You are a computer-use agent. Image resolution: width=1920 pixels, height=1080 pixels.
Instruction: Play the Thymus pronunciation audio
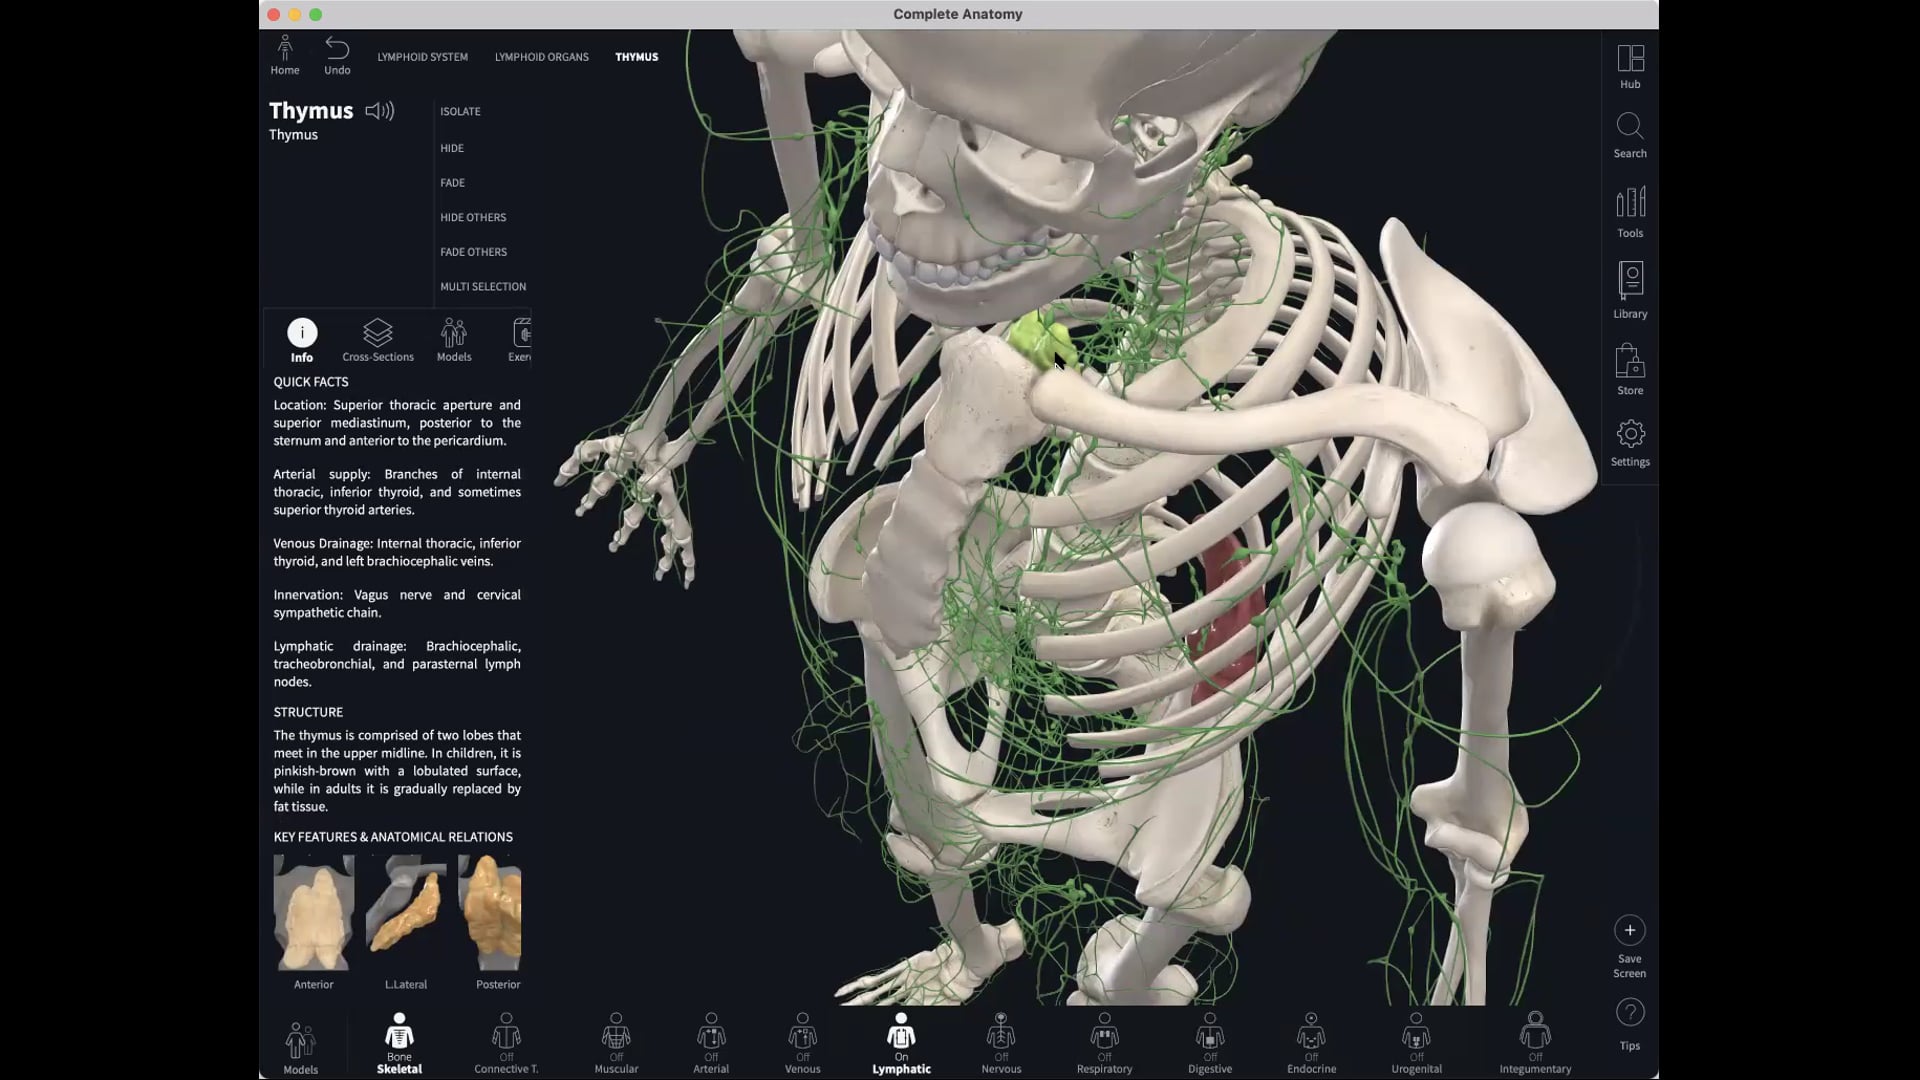[380, 111]
